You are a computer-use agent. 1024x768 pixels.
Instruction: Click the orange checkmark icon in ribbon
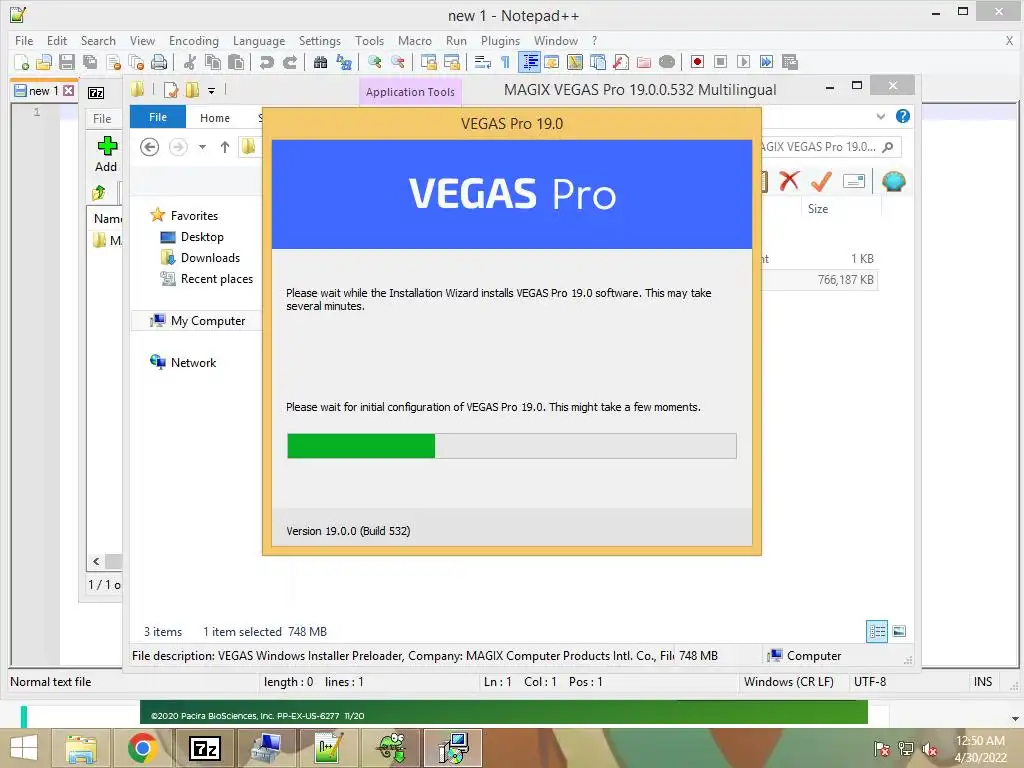point(821,182)
